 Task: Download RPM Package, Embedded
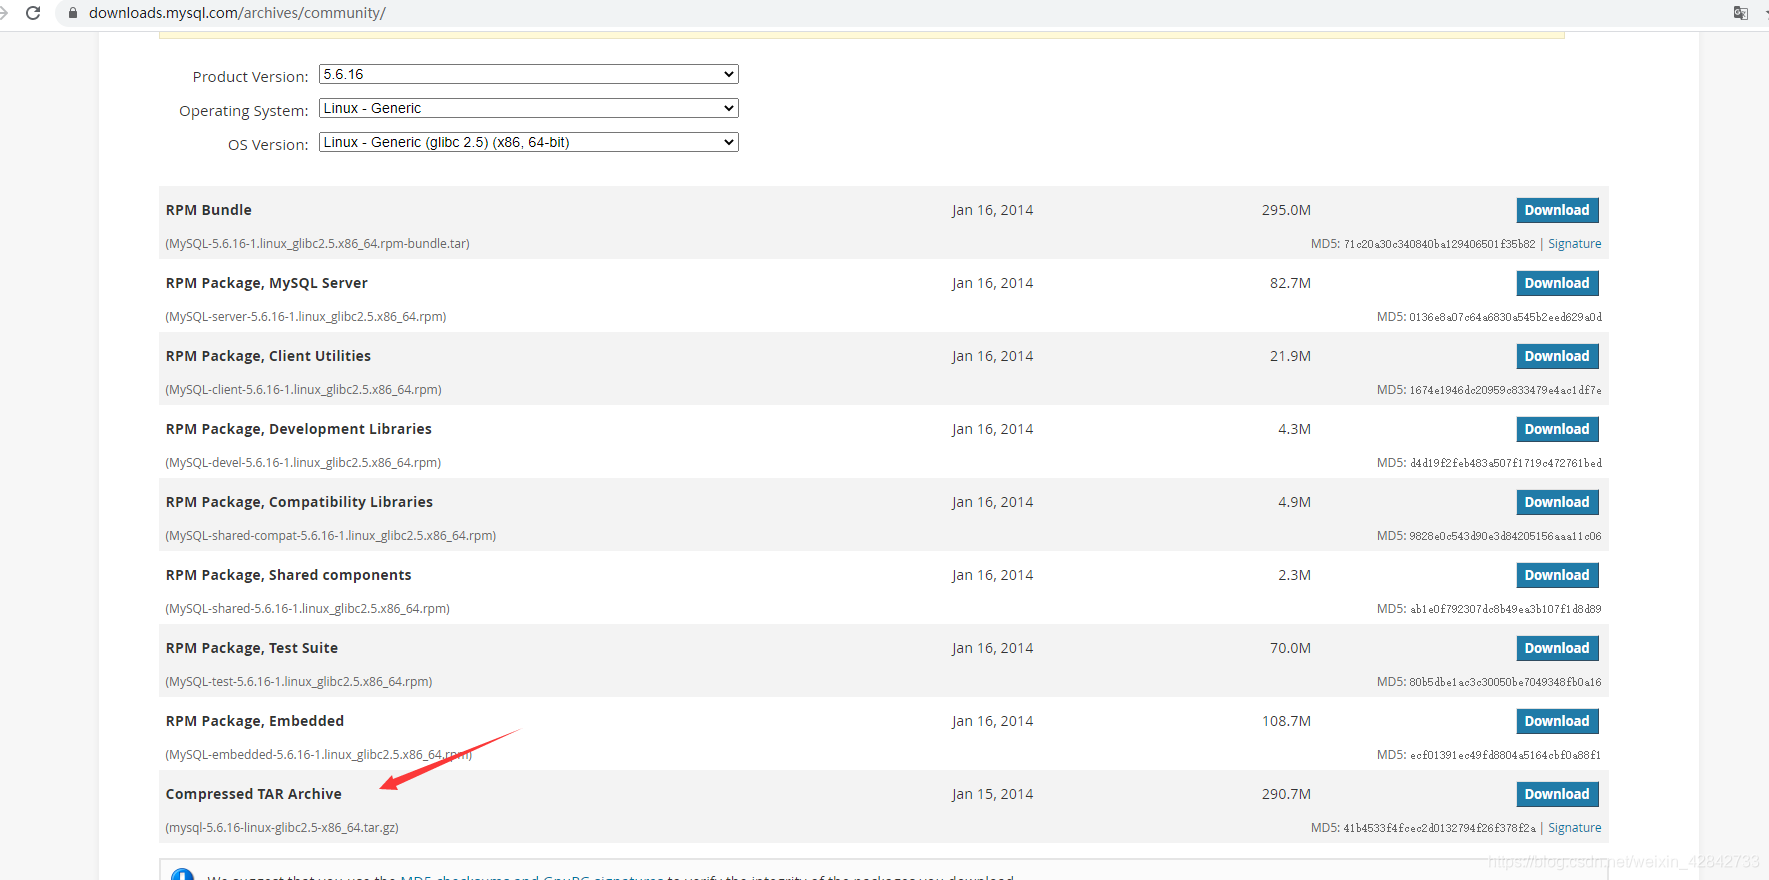coord(1557,721)
